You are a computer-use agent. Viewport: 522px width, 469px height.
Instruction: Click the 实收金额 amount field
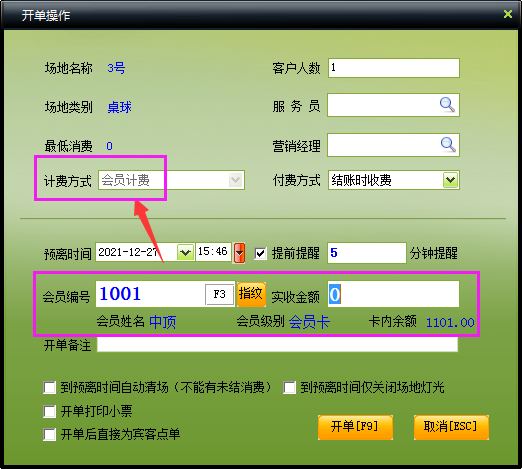[x=393, y=294]
